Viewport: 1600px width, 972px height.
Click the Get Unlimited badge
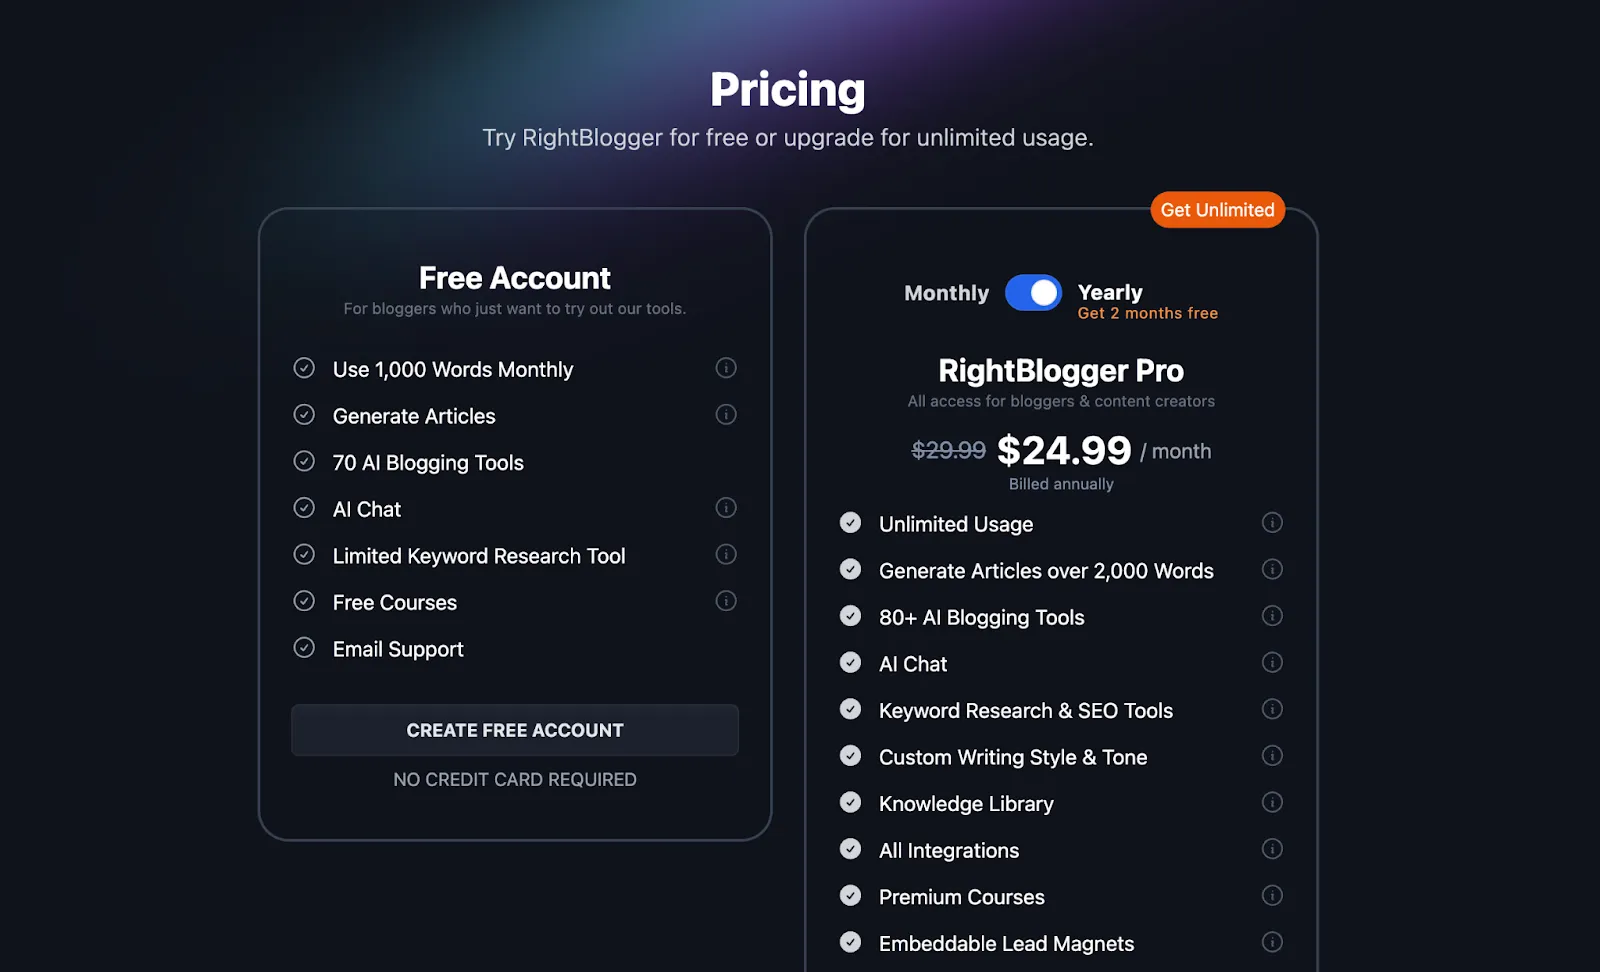(1217, 210)
